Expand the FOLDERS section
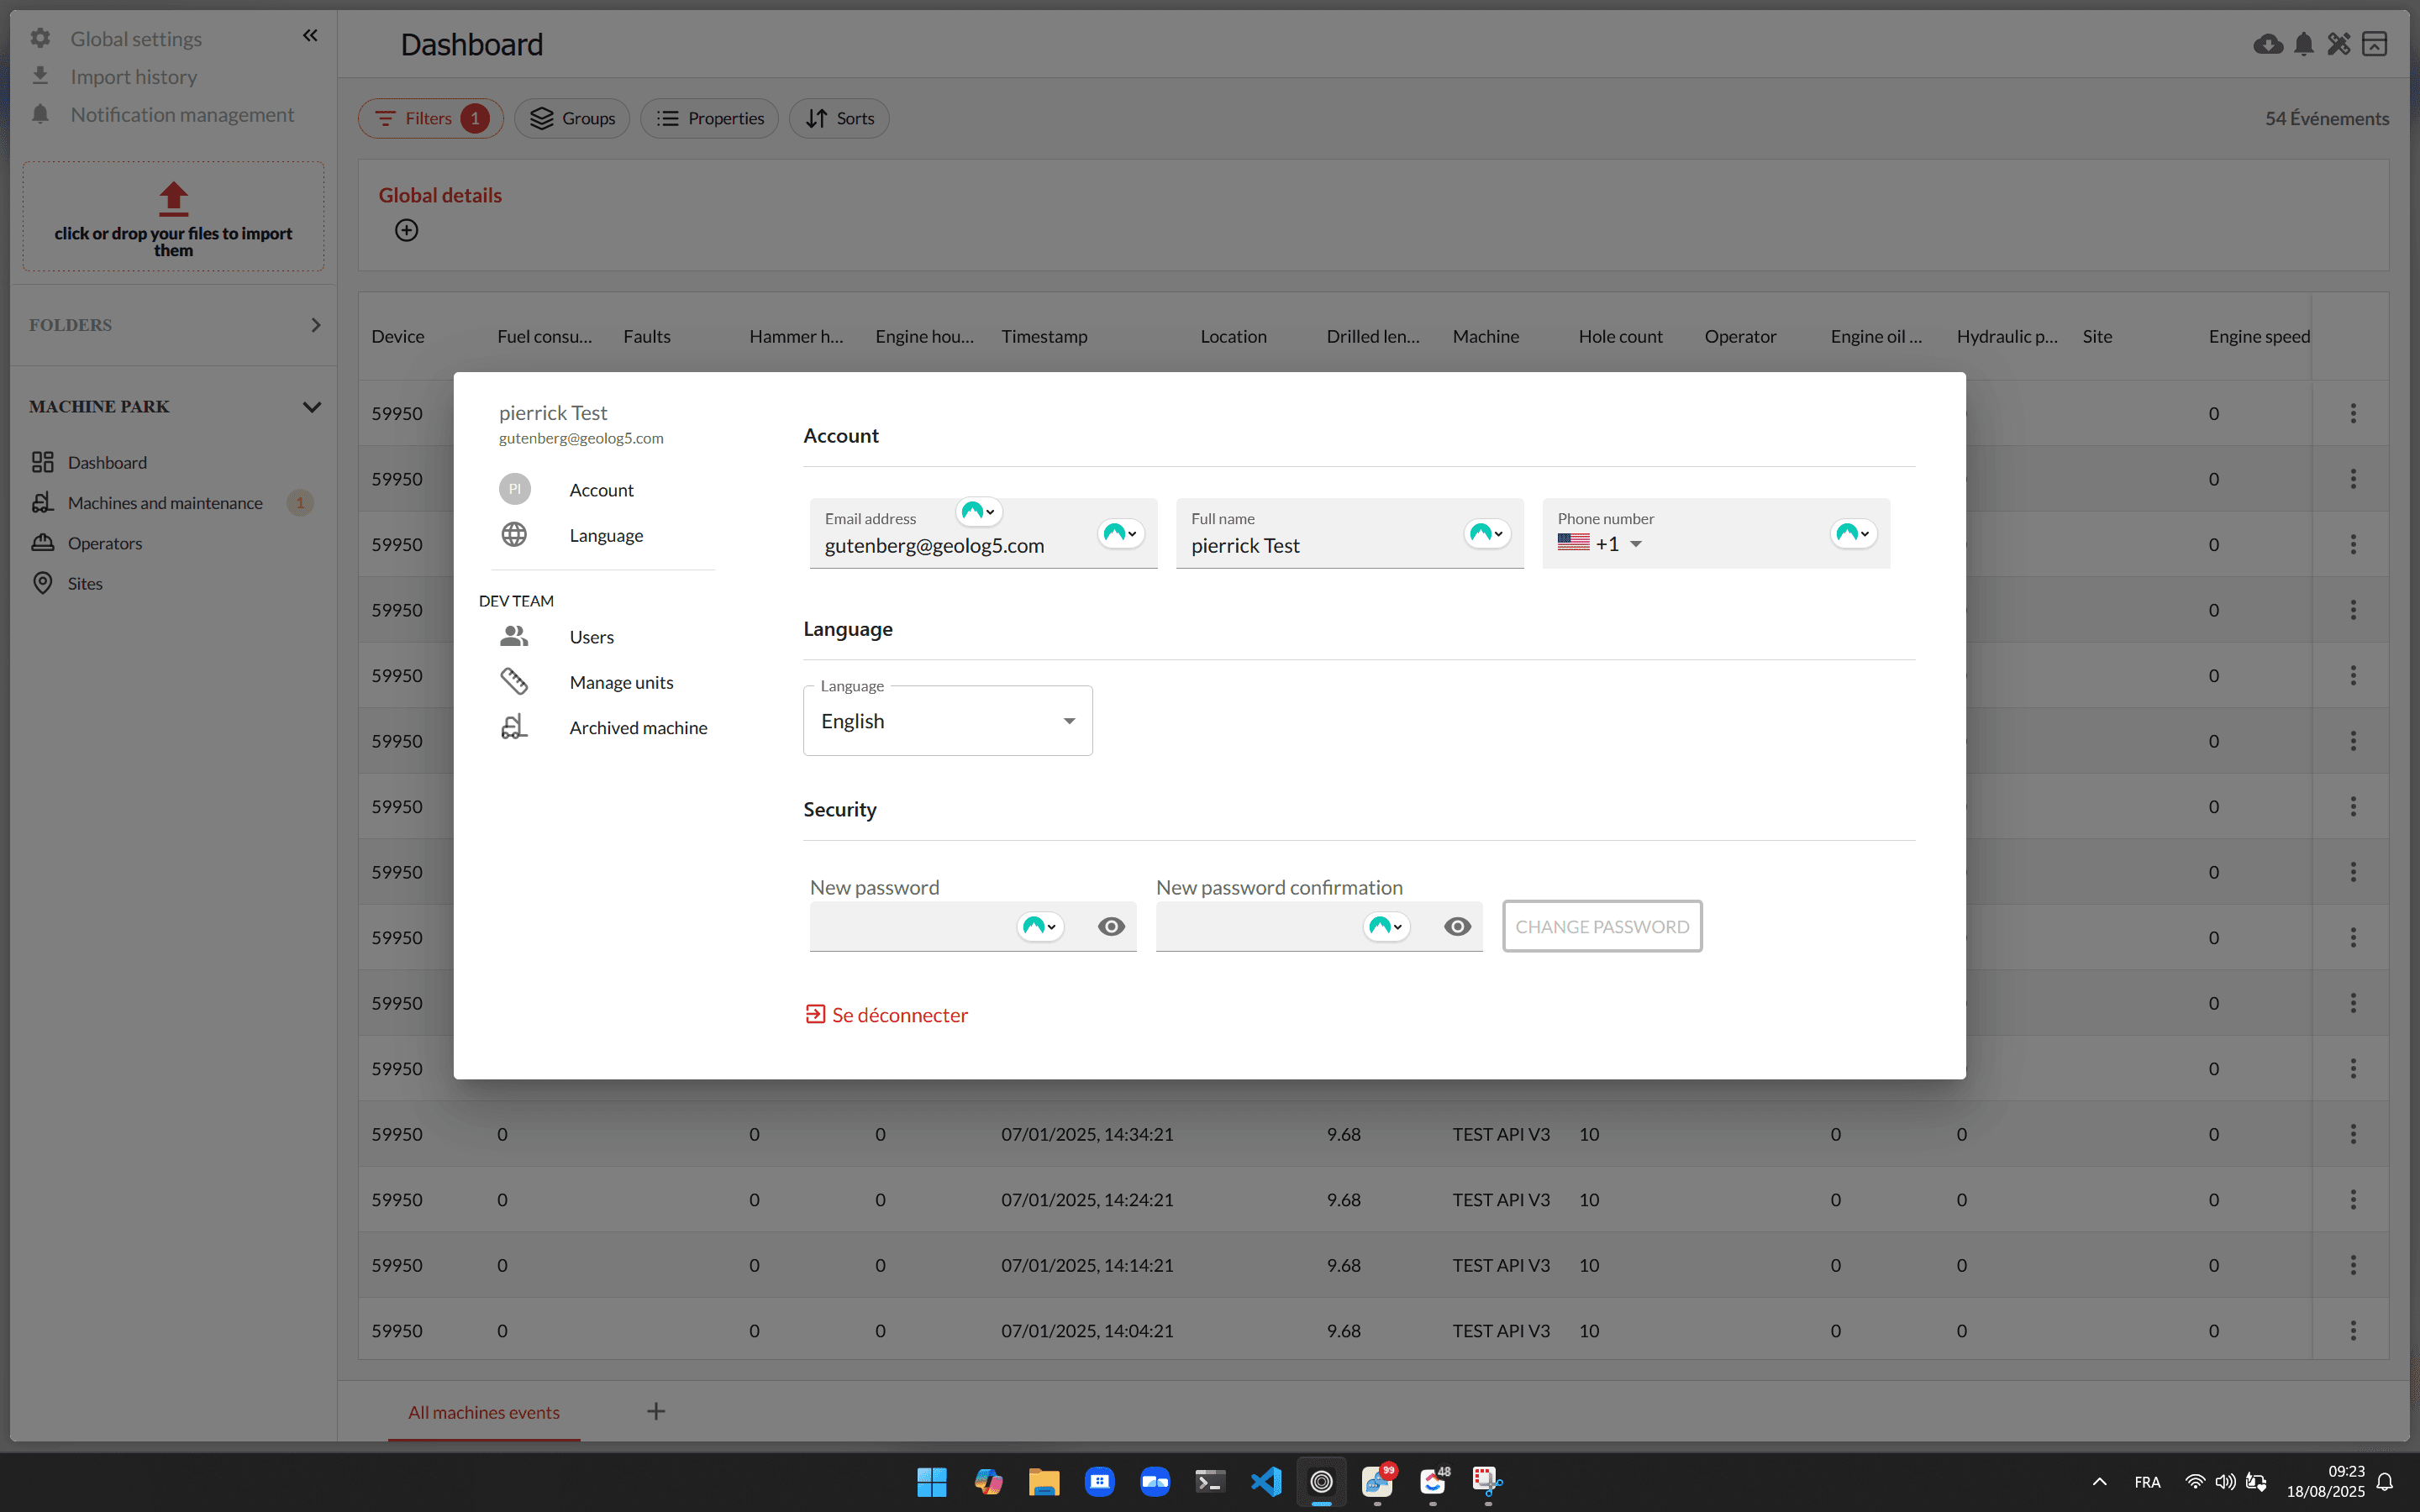The height and width of the screenshot is (1512, 2420). (315, 325)
